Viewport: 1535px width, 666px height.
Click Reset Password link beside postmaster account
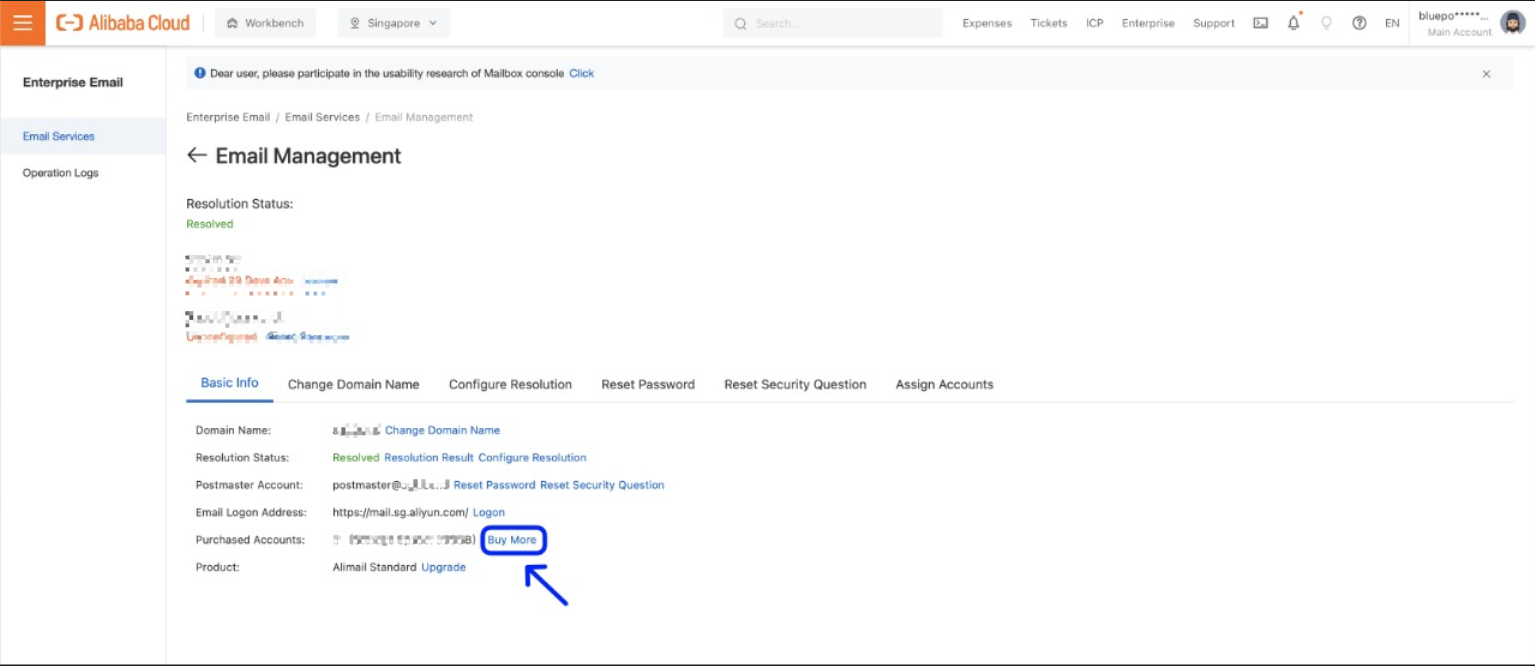tap(494, 485)
